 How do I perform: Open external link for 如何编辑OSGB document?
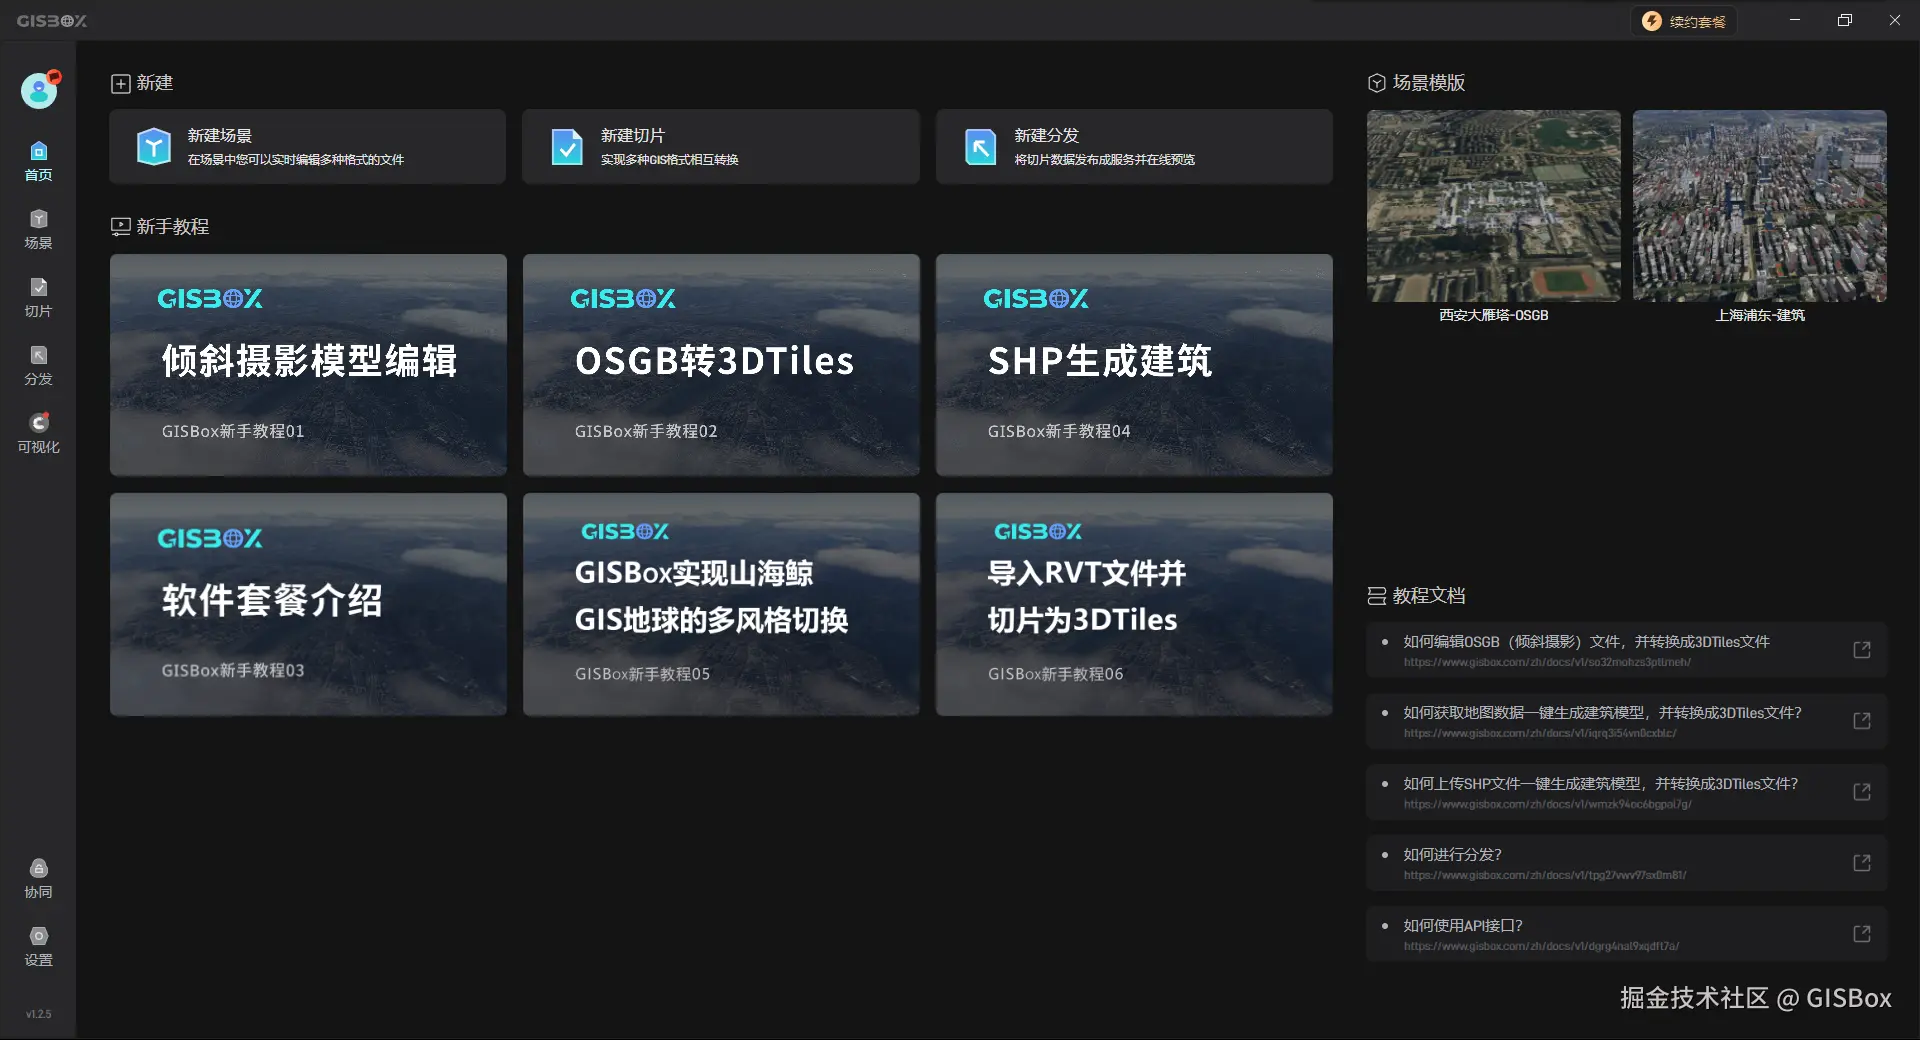click(1861, 650)
